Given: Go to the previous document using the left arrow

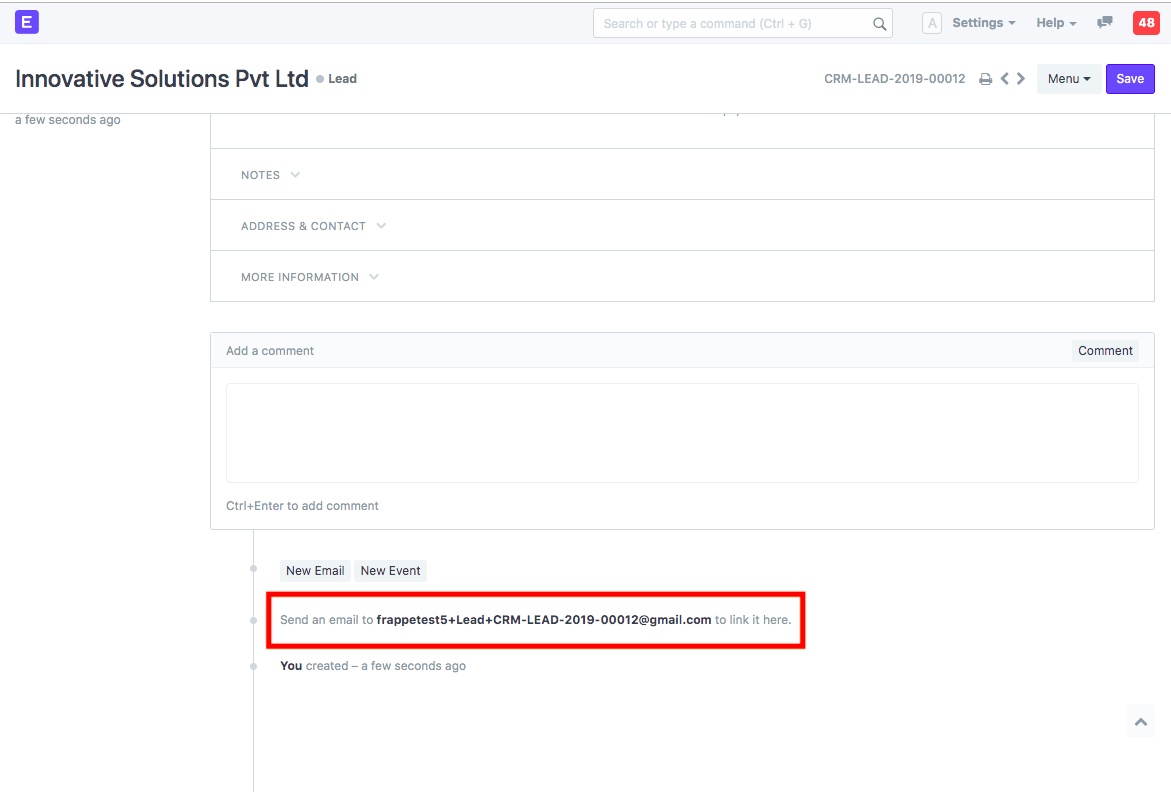Looking at the screenshot, I should coord(1004,78).
